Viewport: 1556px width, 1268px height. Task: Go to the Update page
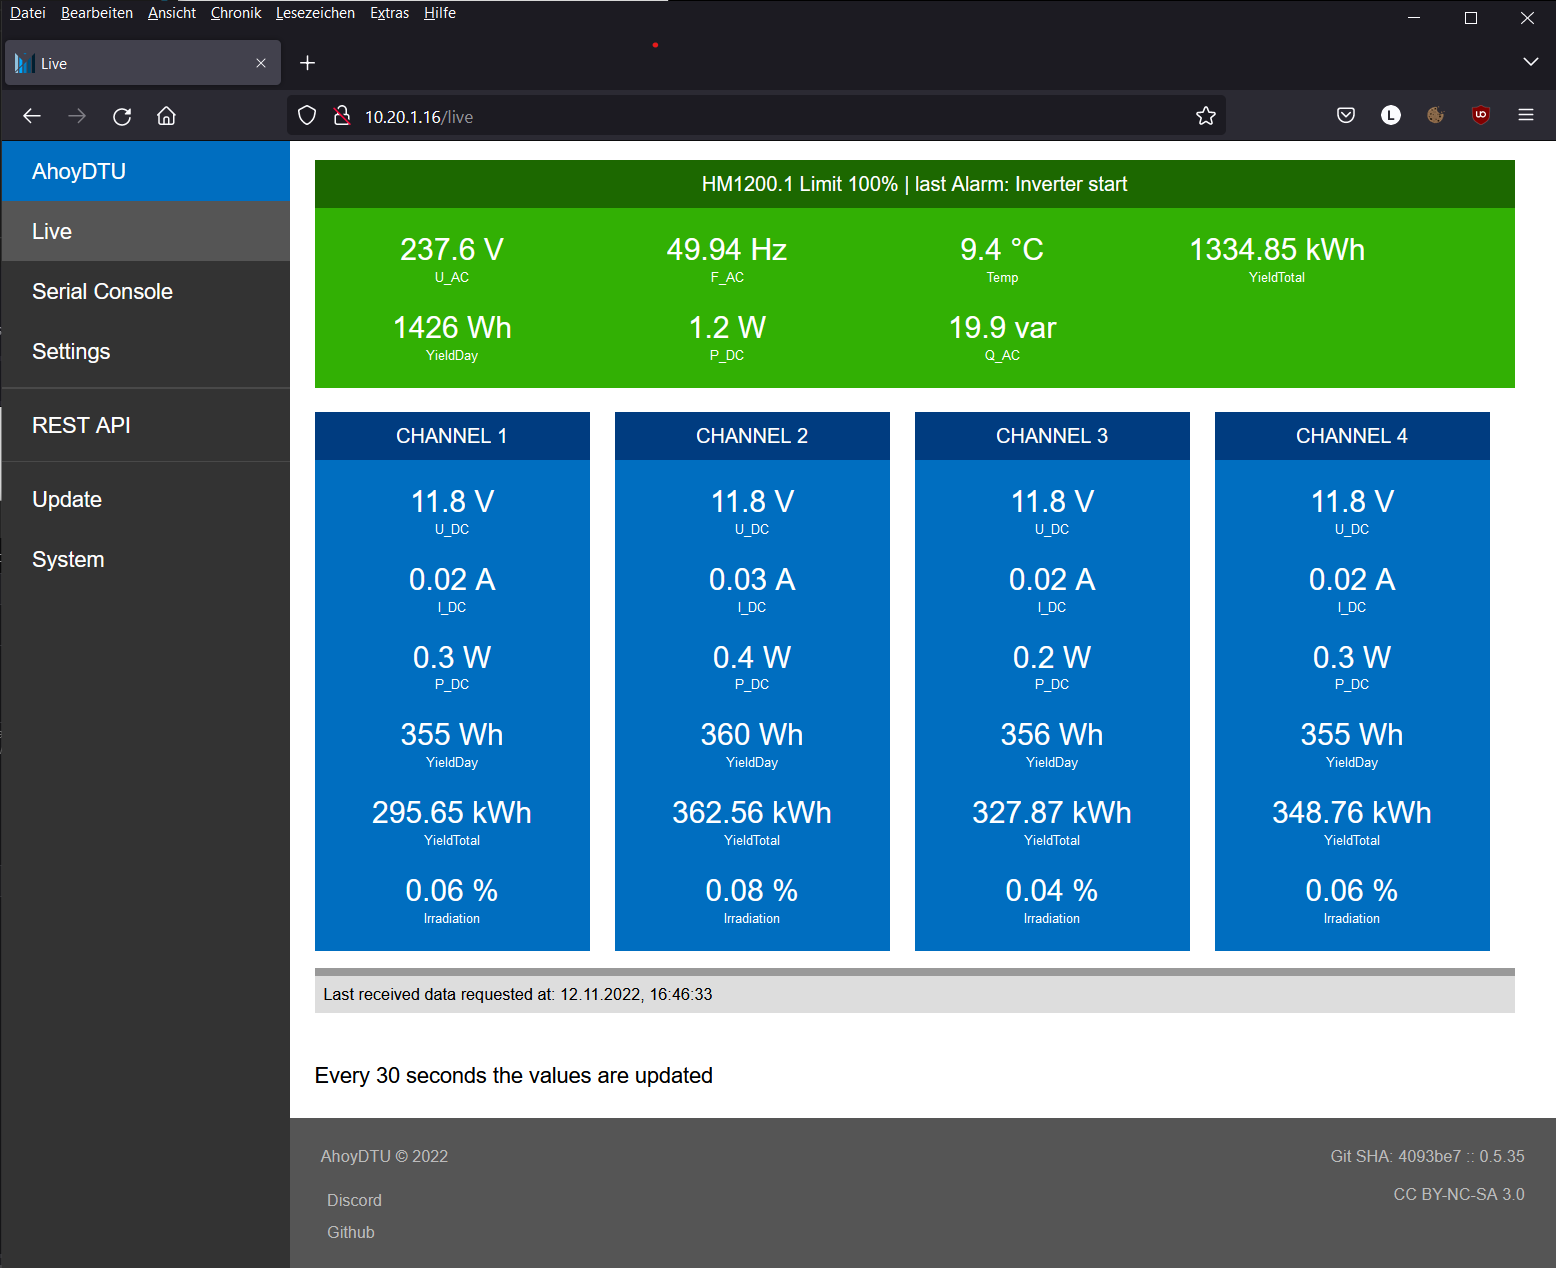67,499
